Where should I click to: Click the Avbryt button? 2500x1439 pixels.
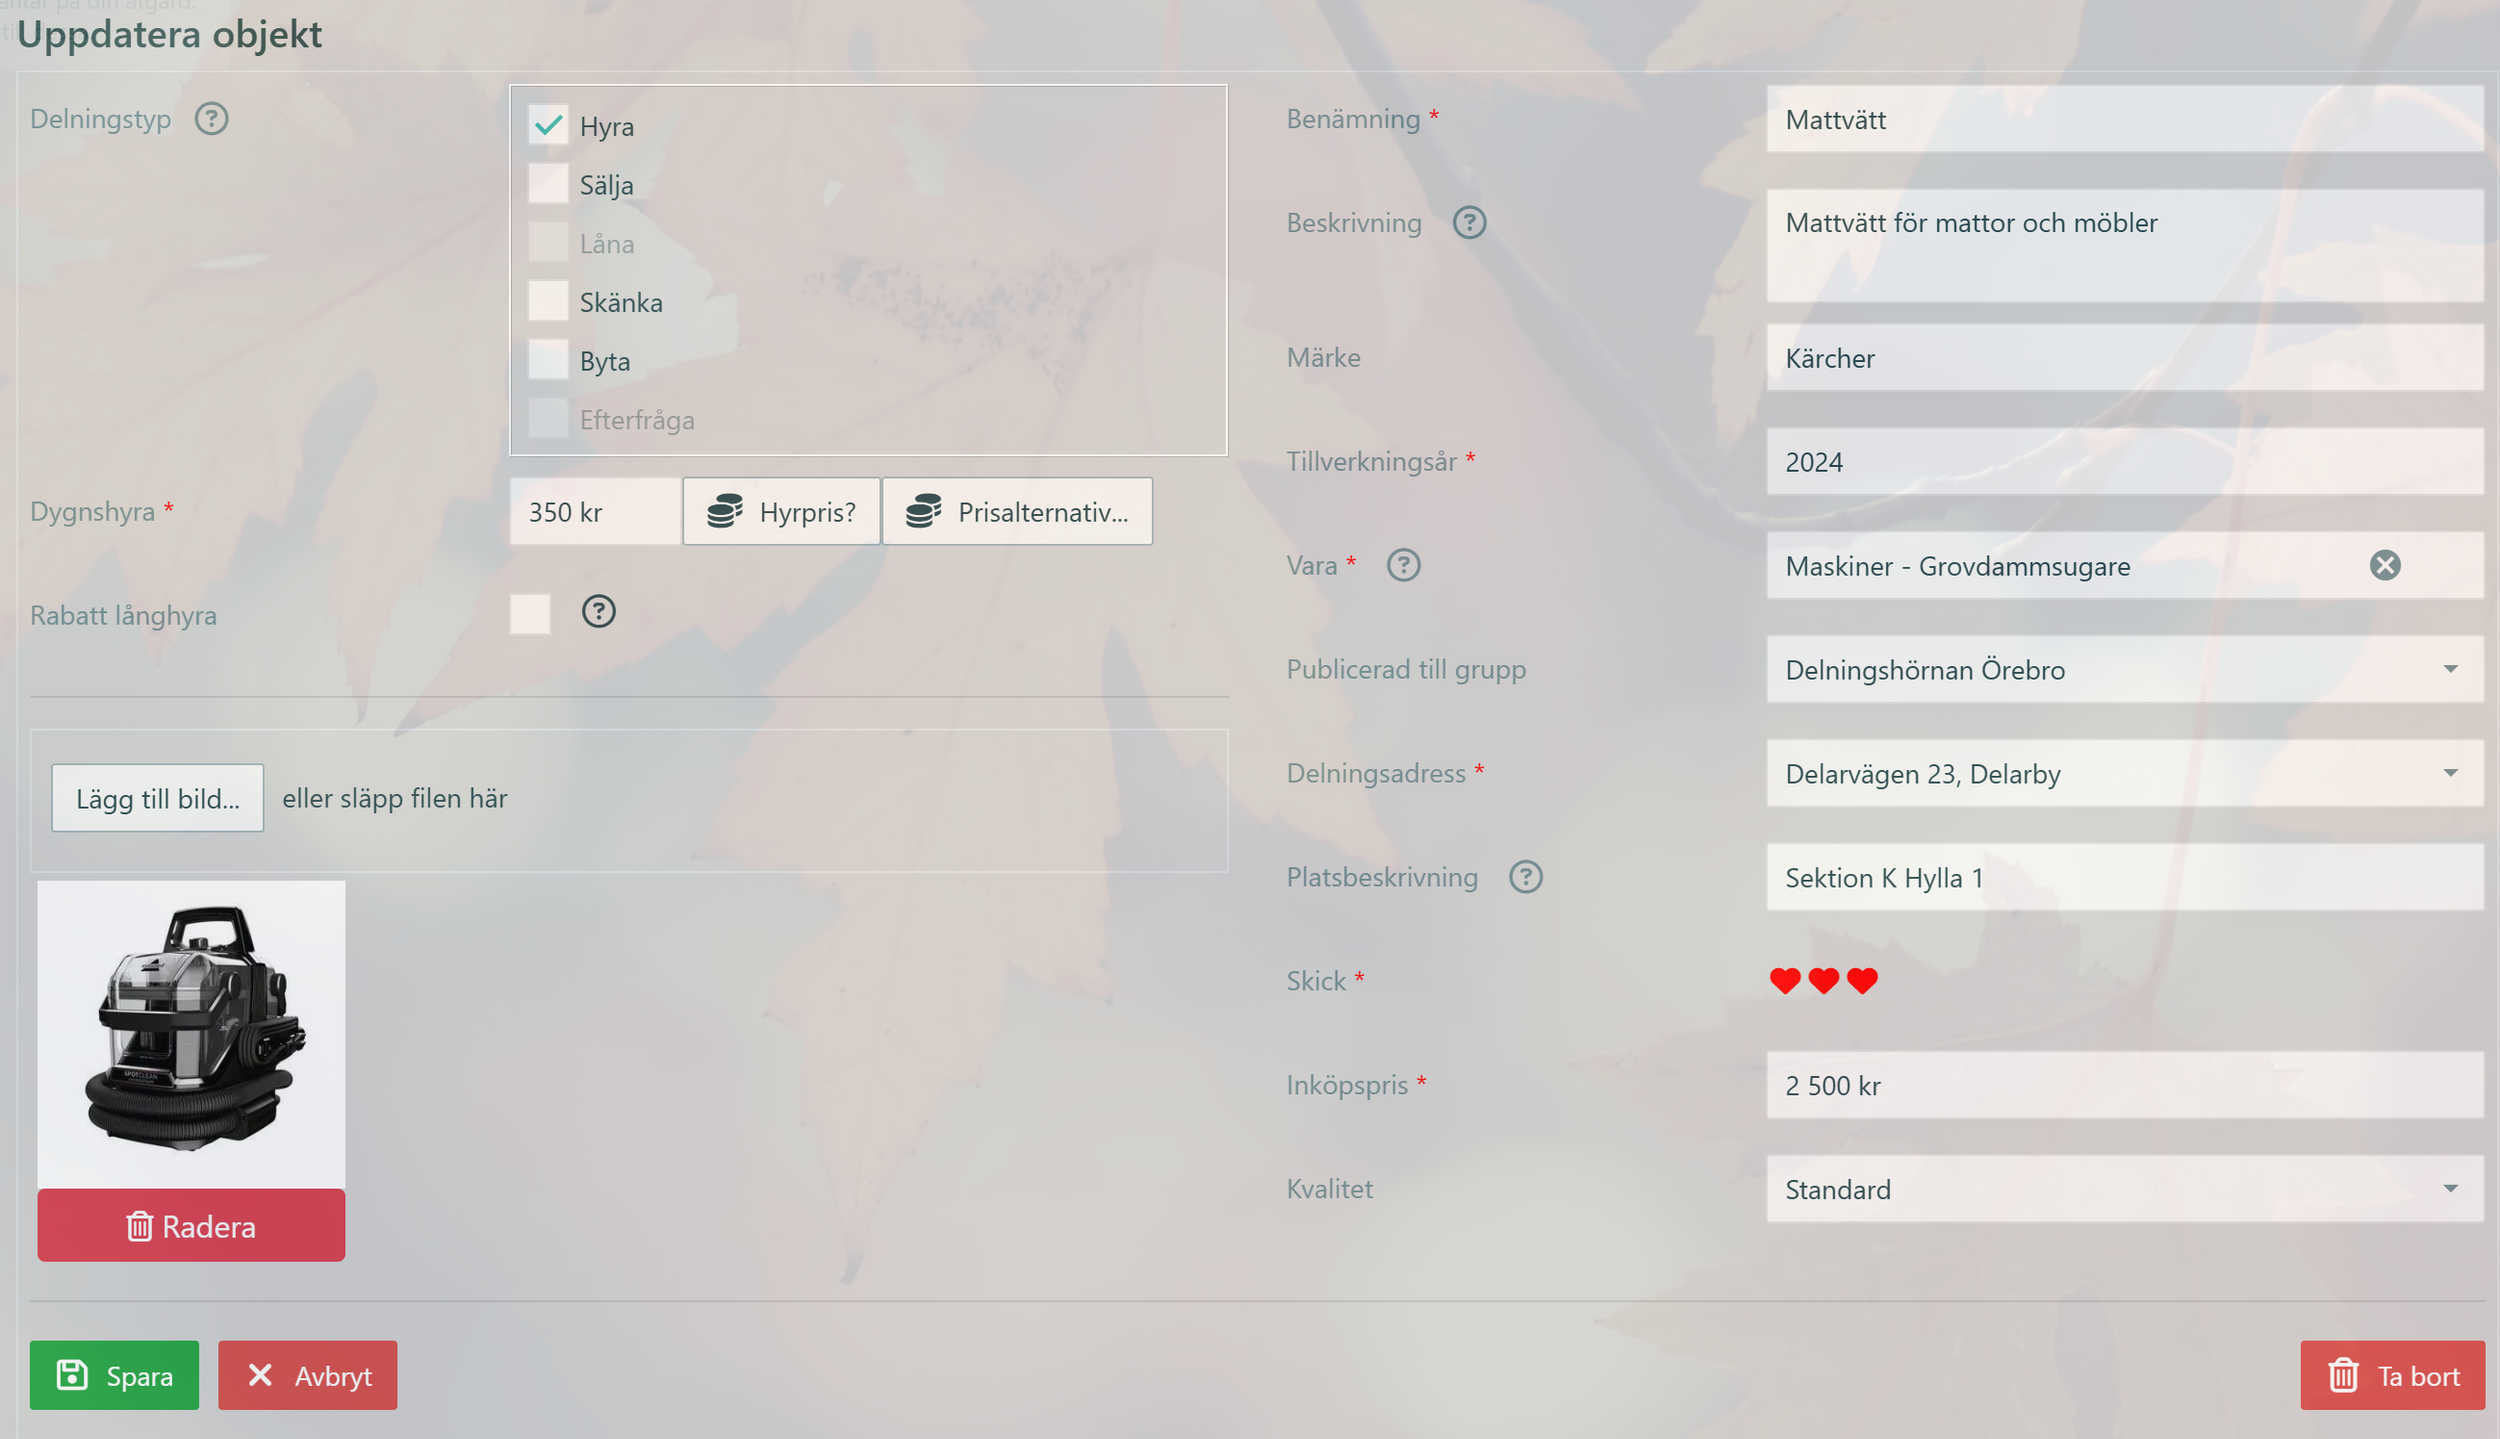point(307,1376)
